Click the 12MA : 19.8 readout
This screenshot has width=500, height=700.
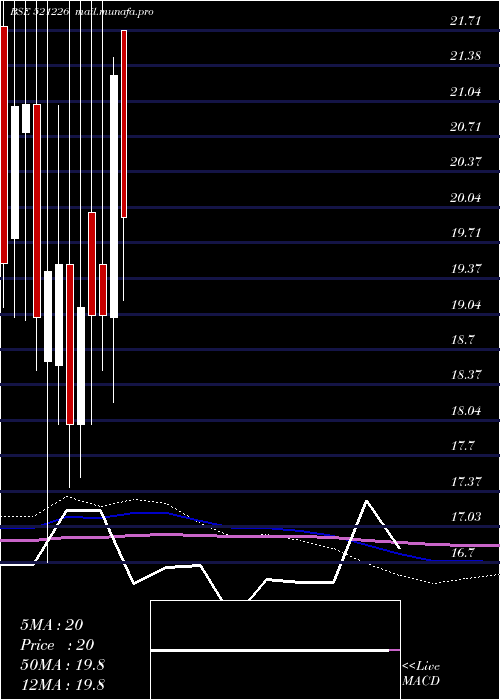point(62,685)
